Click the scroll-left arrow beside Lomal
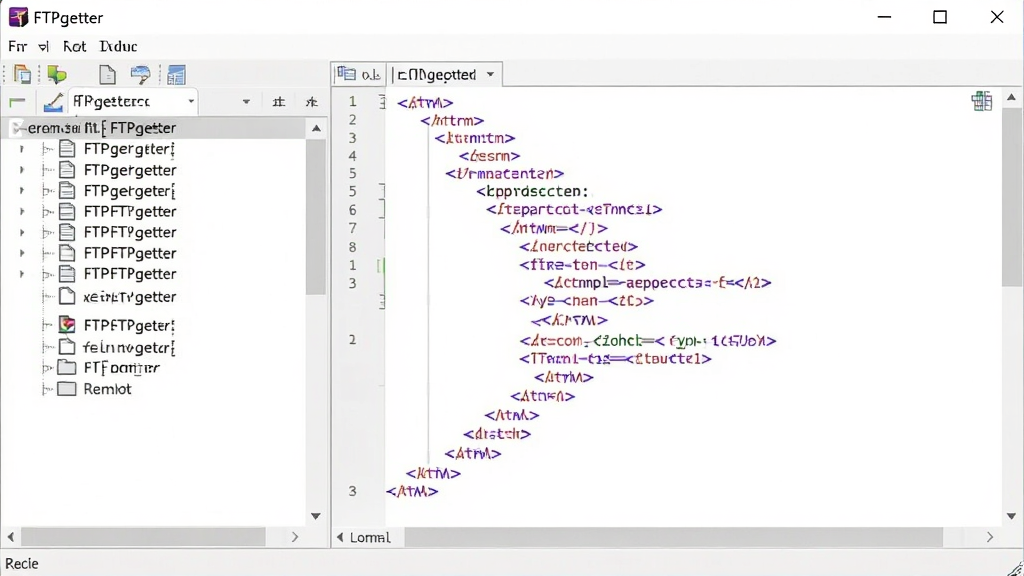This screenshot has height=576, width=1024. pyautogui.click(x=340, y=537)
